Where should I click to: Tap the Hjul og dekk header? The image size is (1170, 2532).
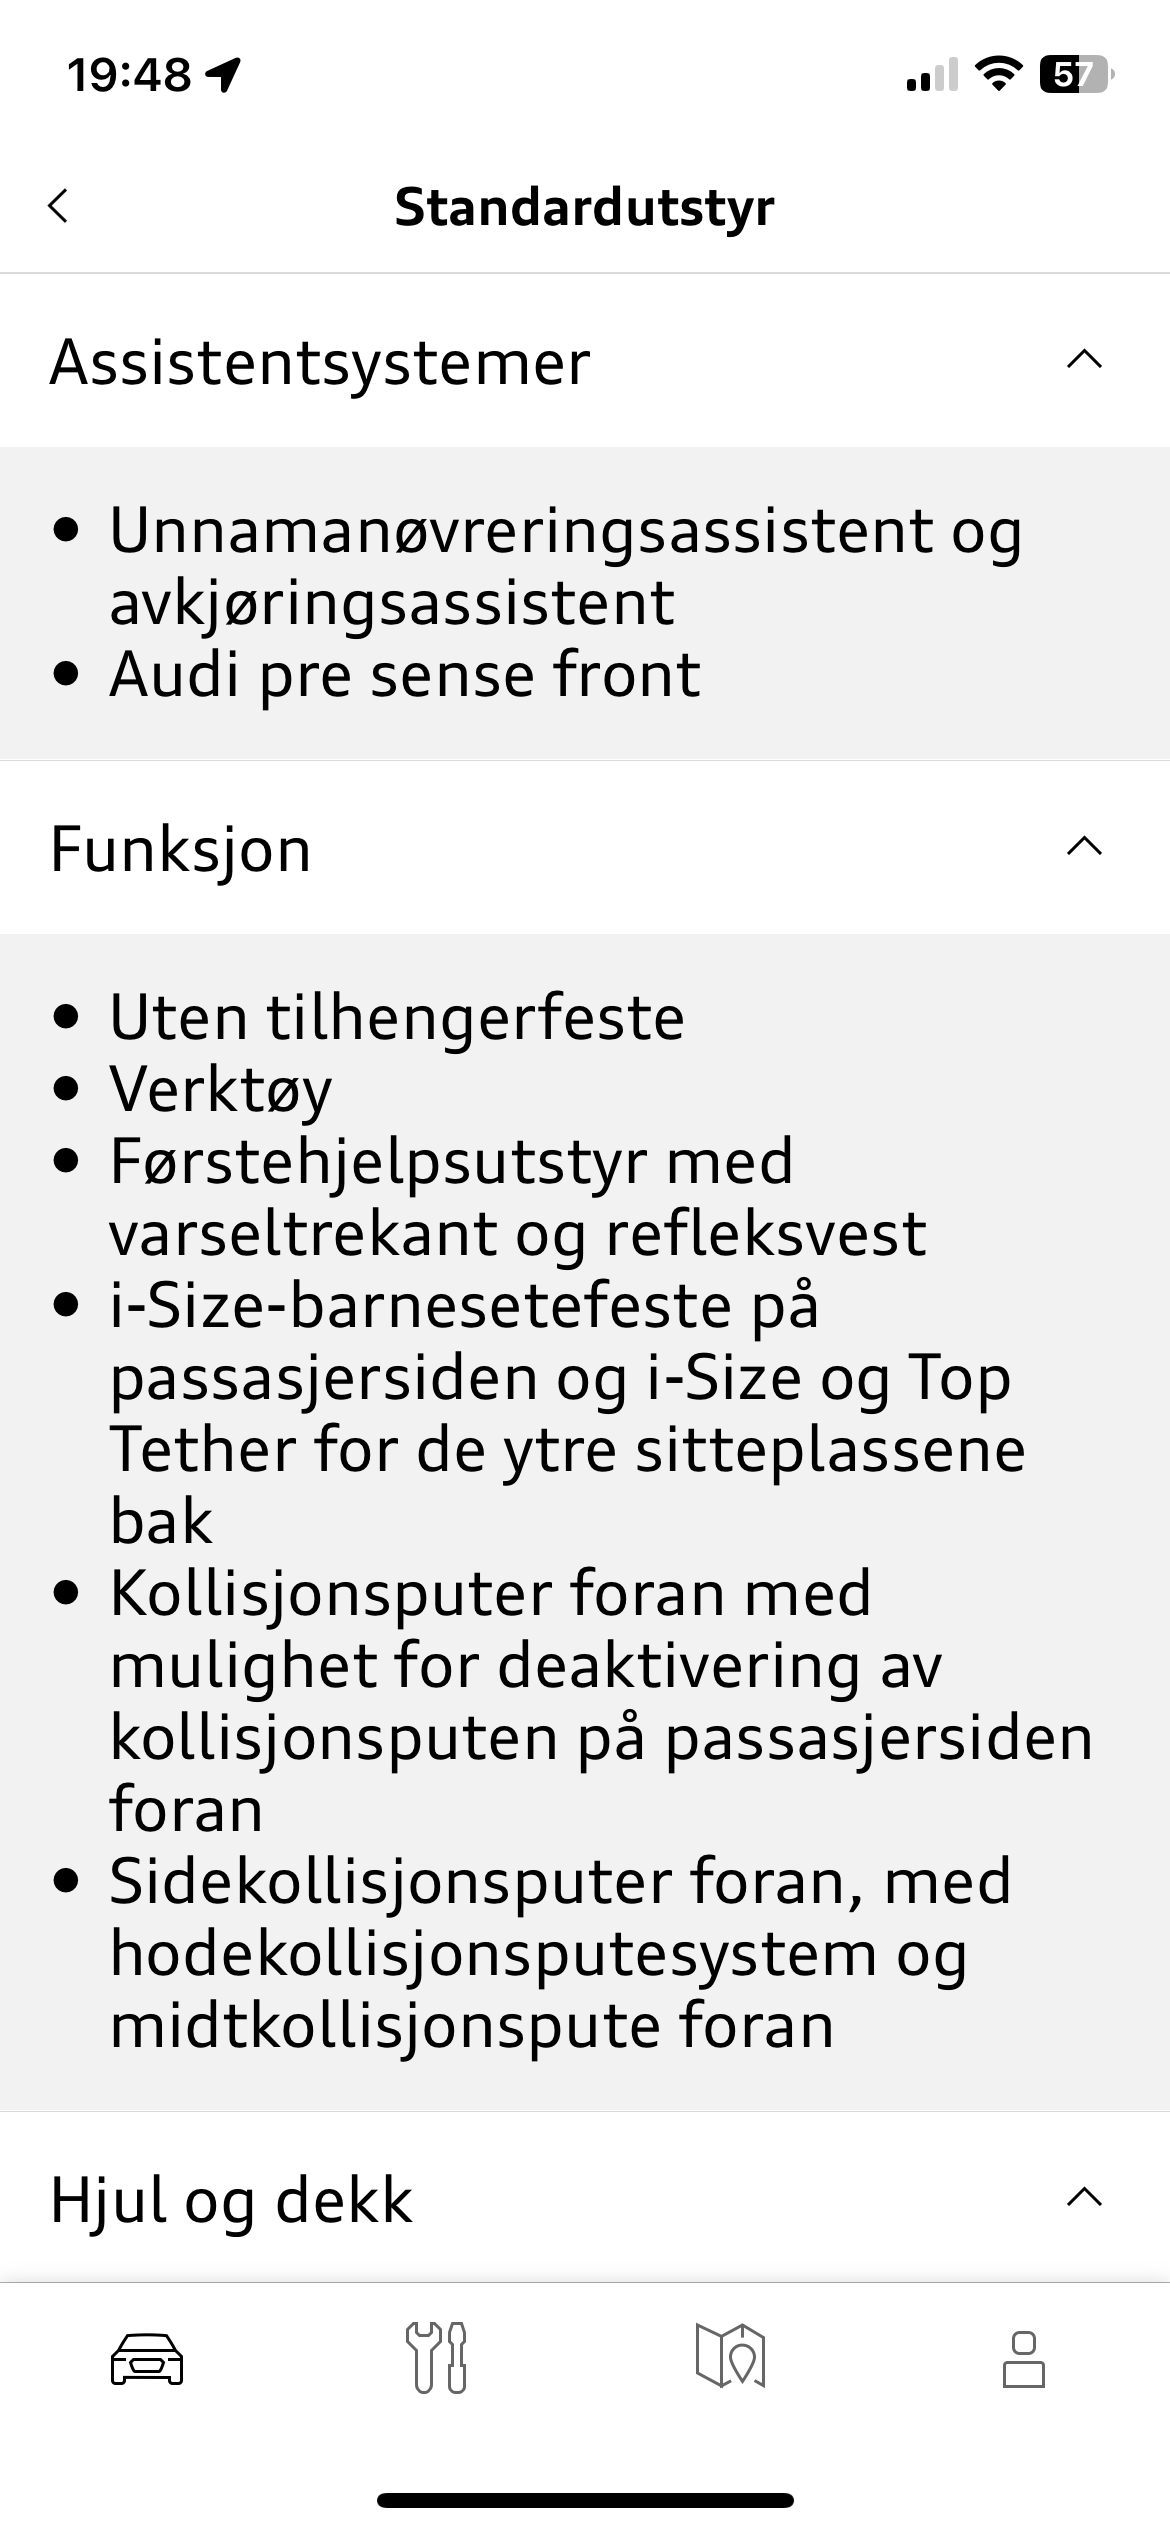click(x=585, y=2198)
